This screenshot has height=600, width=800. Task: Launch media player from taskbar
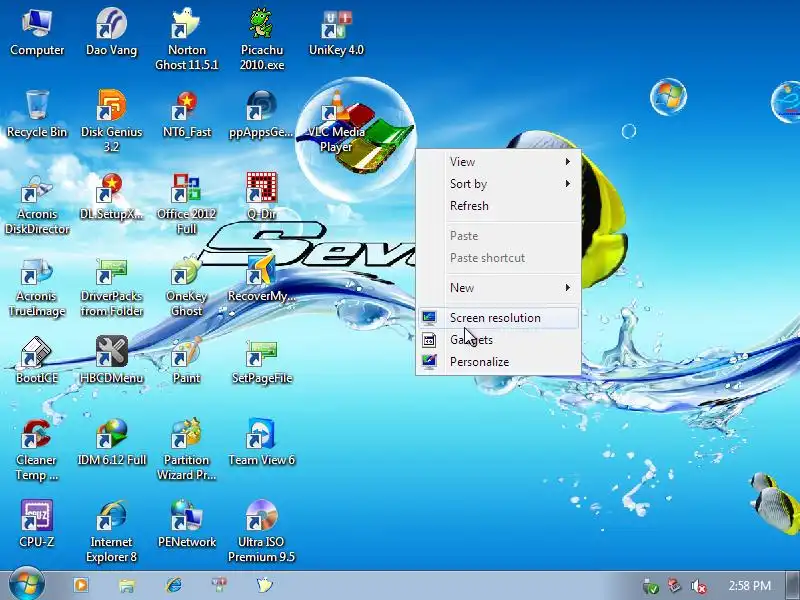point(81,585)
